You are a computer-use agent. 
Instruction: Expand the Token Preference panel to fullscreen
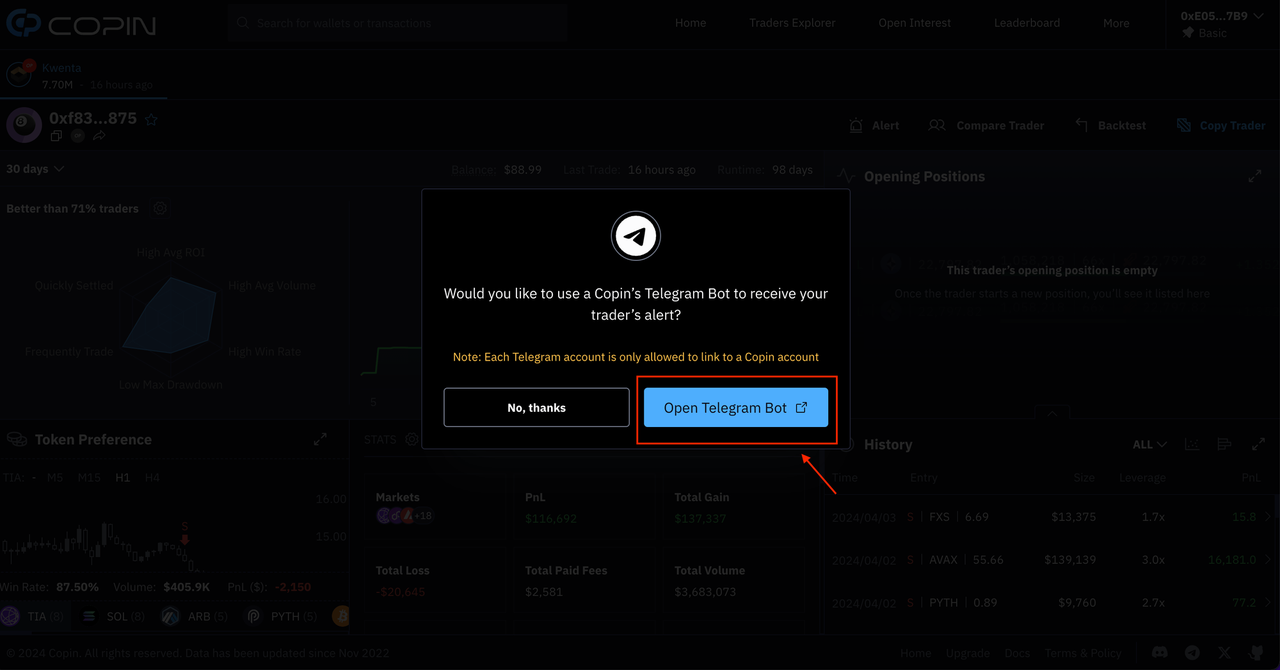tap(320, 439)
